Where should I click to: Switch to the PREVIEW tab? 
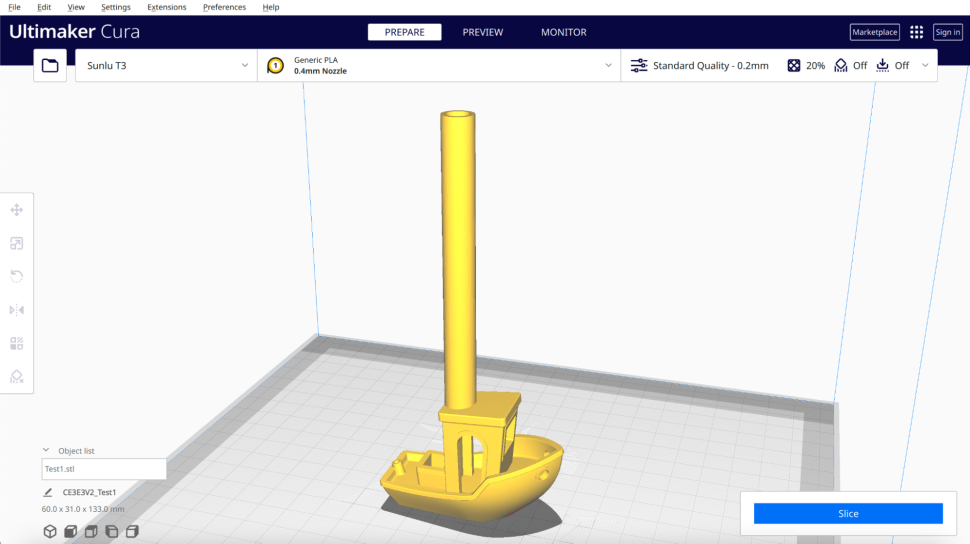pyautogui.click(x=483, y=32)
